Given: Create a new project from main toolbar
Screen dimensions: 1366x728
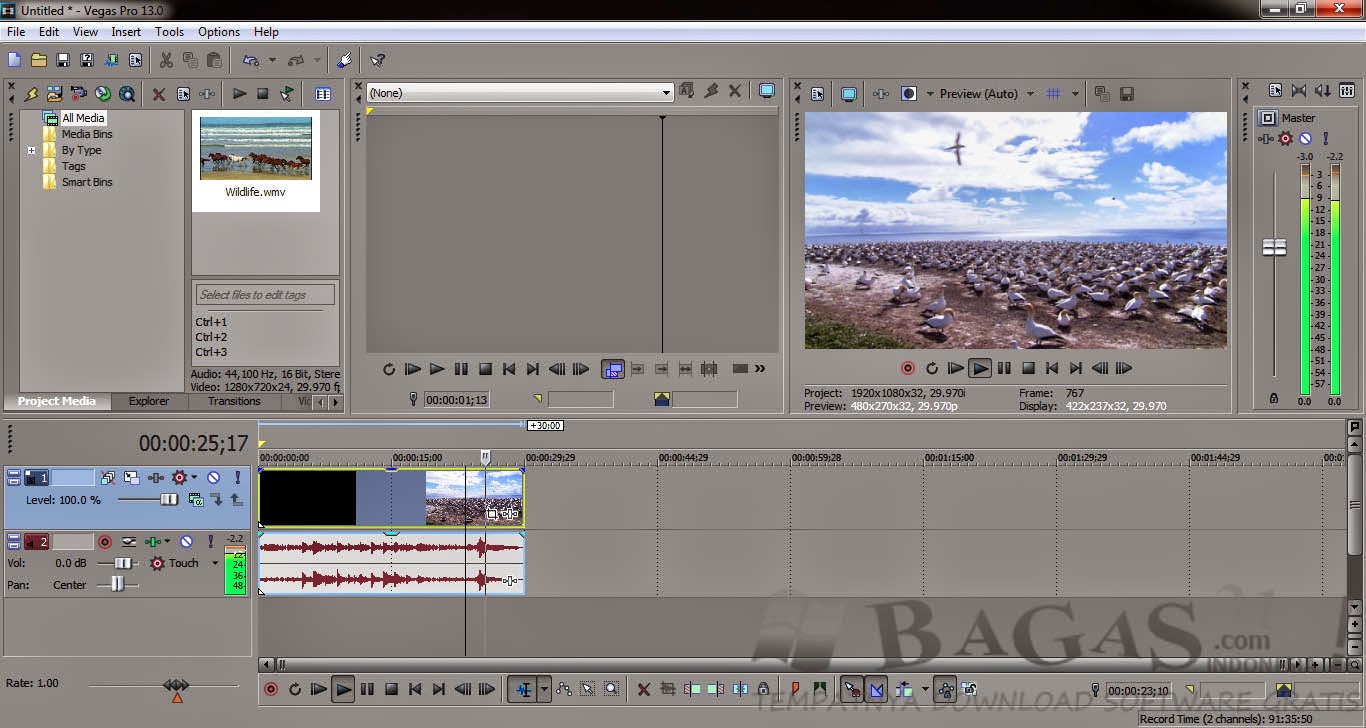Looking at the screenshot, I should pos(14,60).
